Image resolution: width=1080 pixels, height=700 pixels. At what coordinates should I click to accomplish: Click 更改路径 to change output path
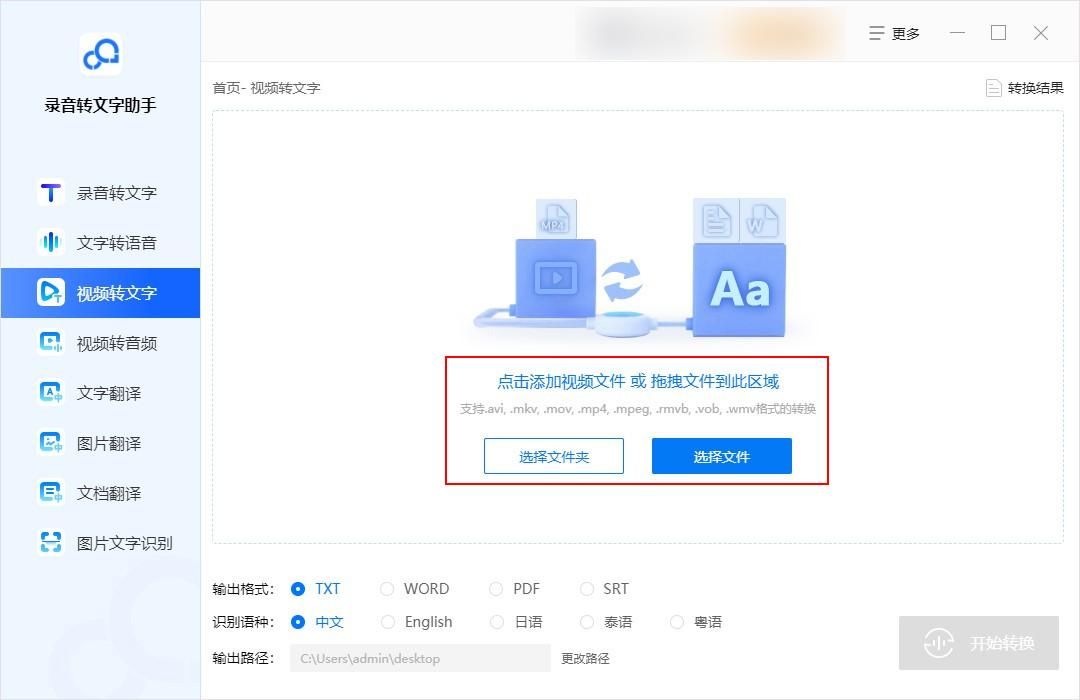[585, 659]
